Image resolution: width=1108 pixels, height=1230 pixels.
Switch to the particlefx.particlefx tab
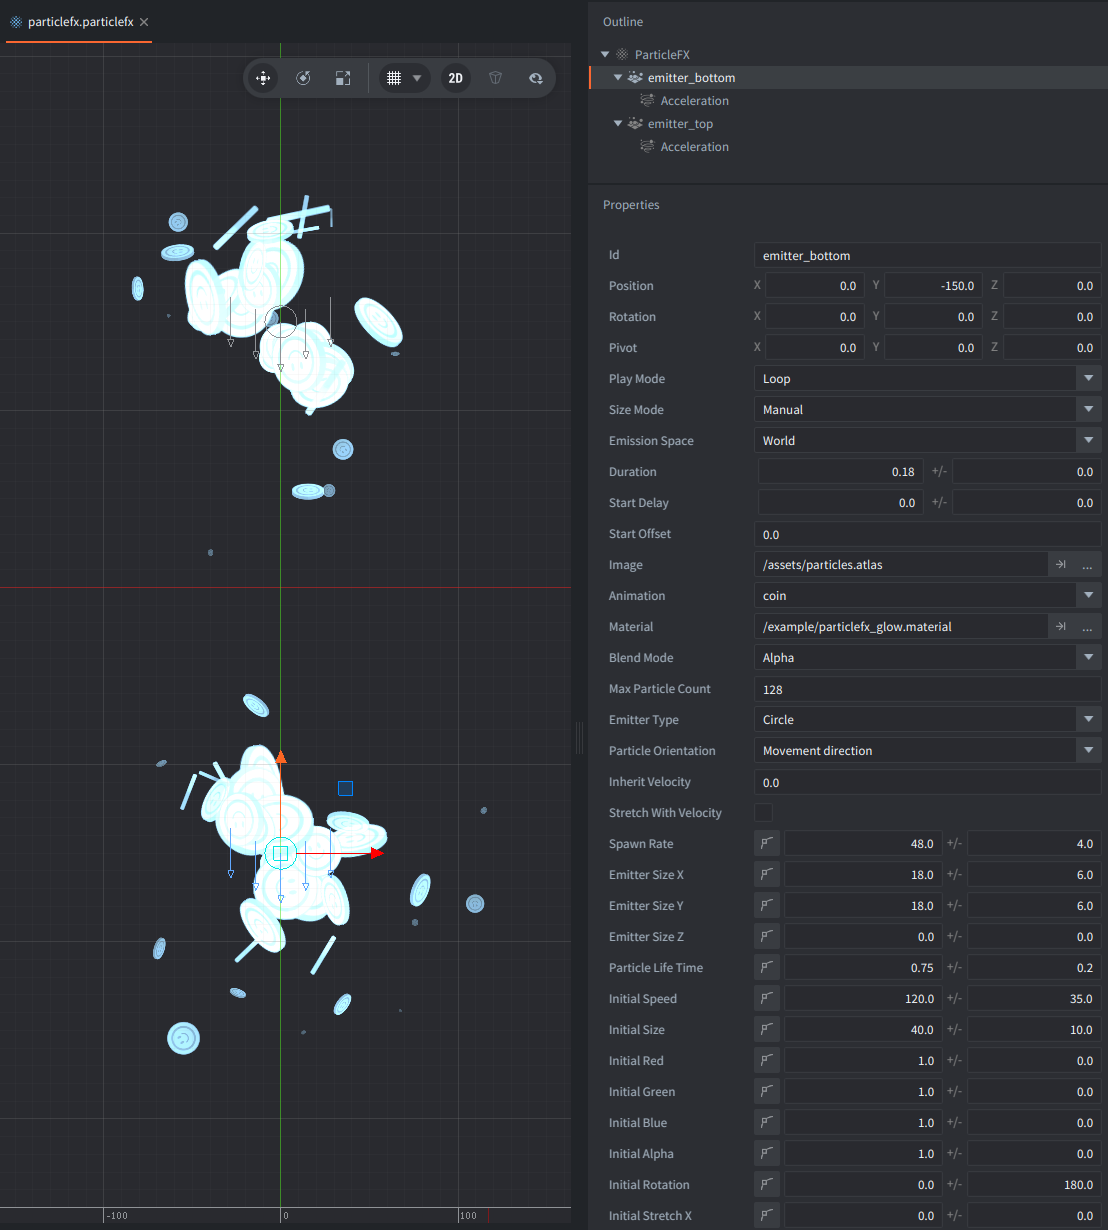(x=80, y=22)
